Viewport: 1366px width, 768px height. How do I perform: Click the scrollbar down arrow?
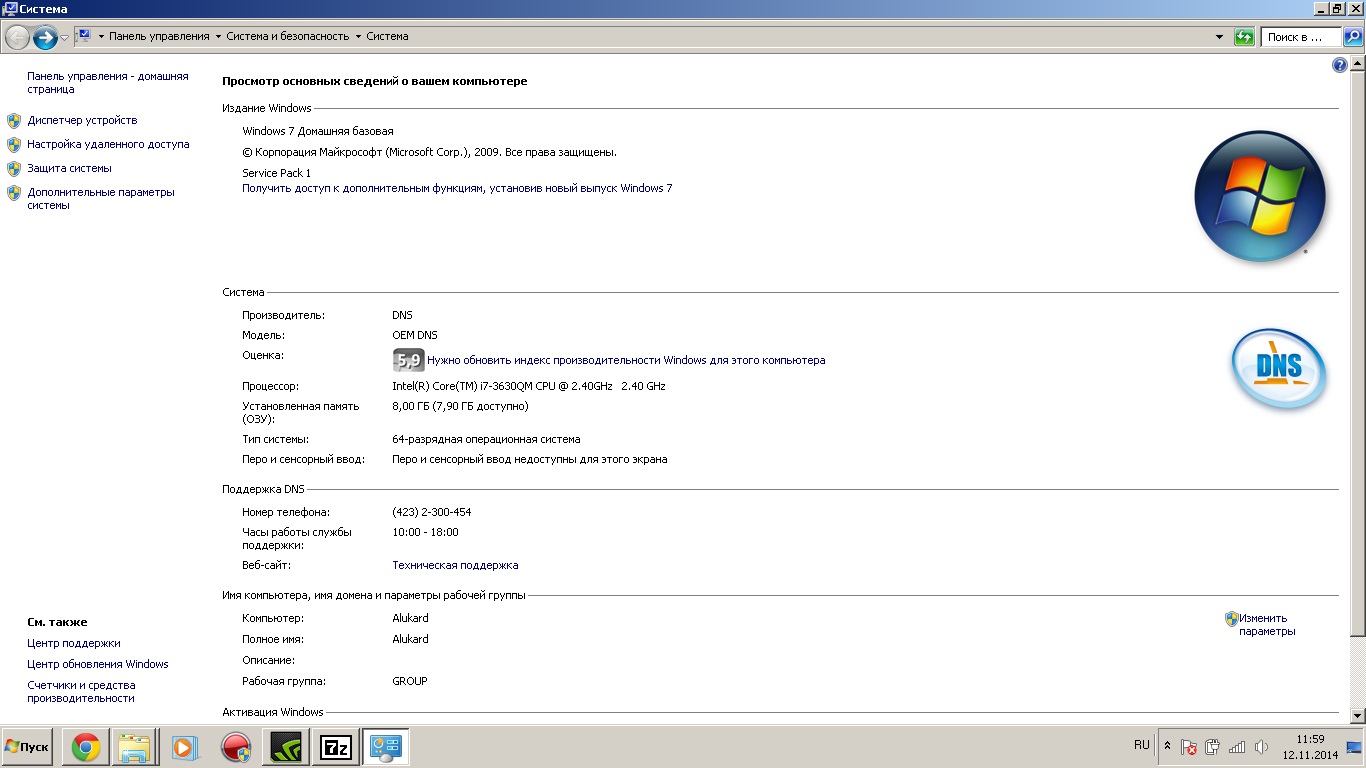click(1357, 715)
